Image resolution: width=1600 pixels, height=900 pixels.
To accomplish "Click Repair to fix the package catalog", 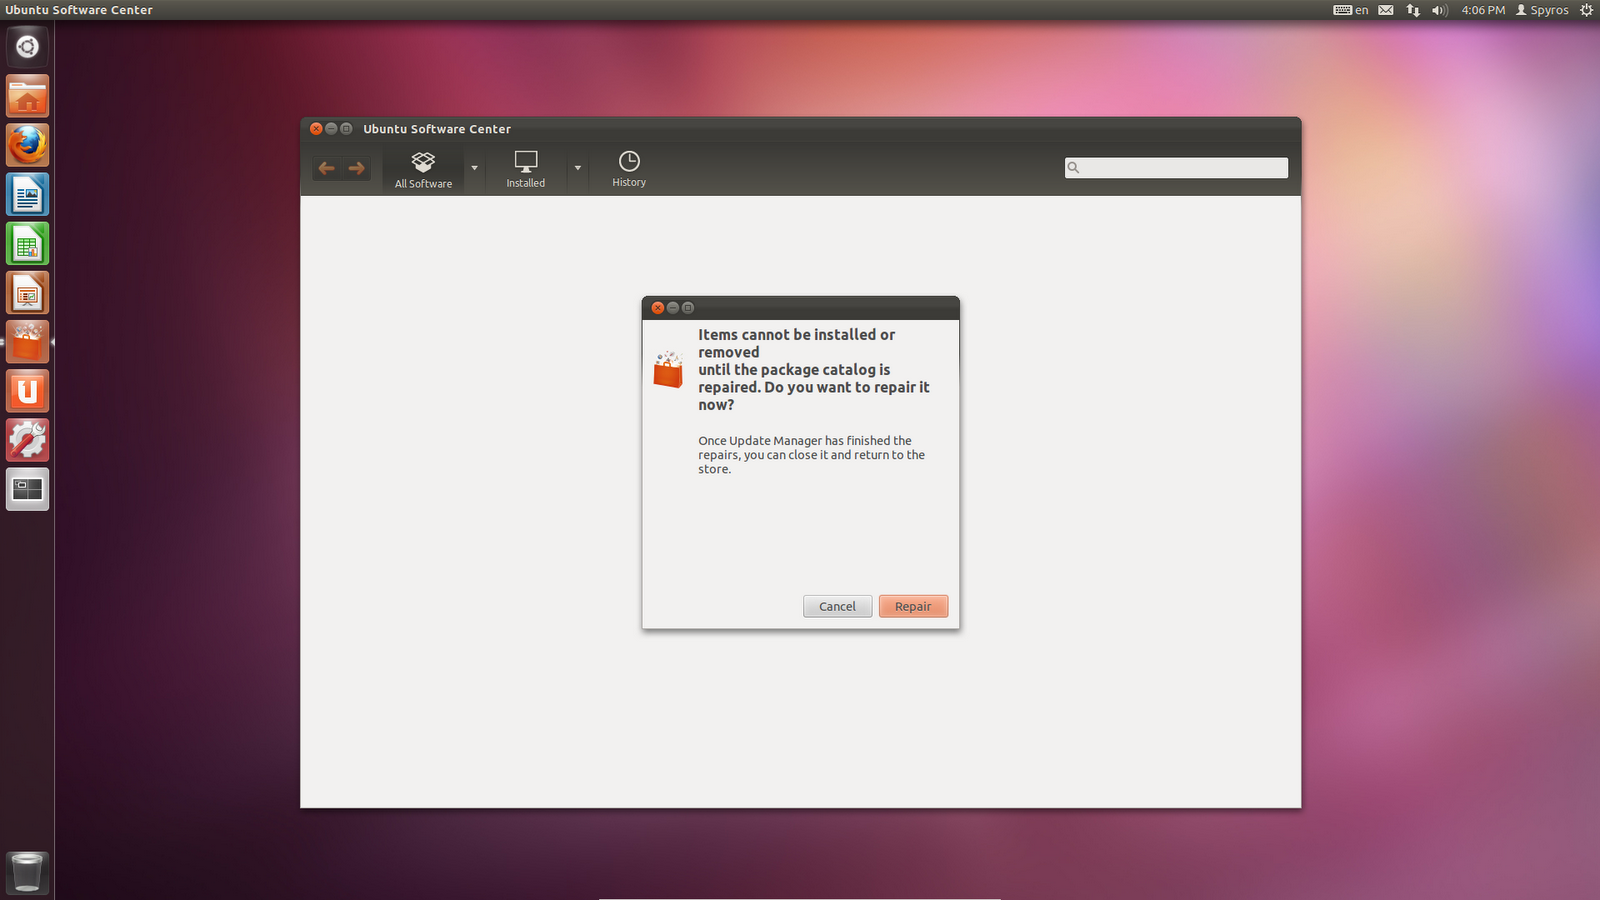I will coord(913,606).
